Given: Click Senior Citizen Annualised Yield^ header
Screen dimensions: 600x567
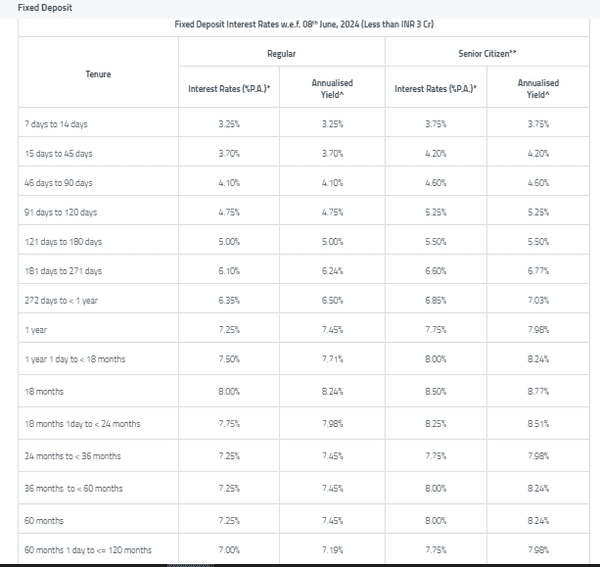Looking at the screenshot, I should [x=538, y=89].
